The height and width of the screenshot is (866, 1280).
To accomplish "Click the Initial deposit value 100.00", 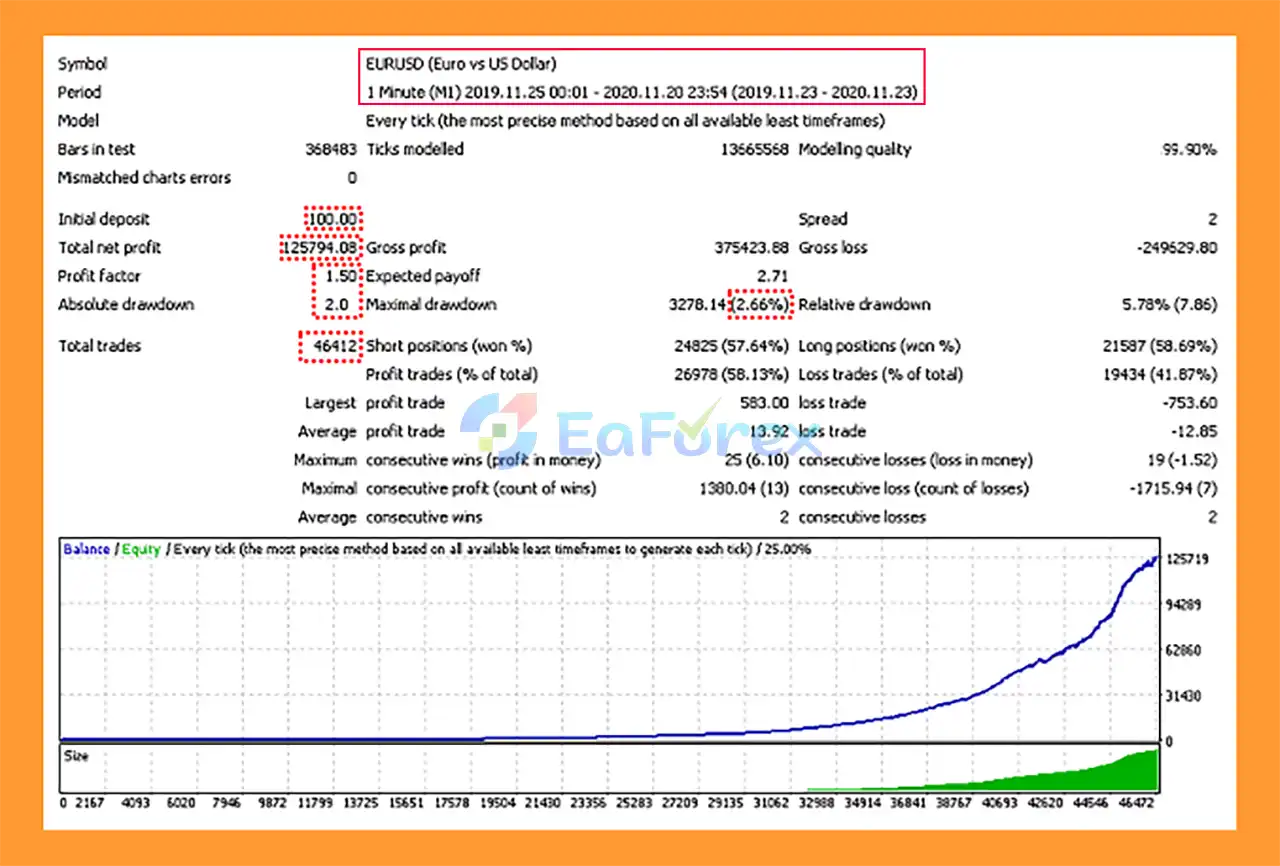I will click(x=333, y=219).
